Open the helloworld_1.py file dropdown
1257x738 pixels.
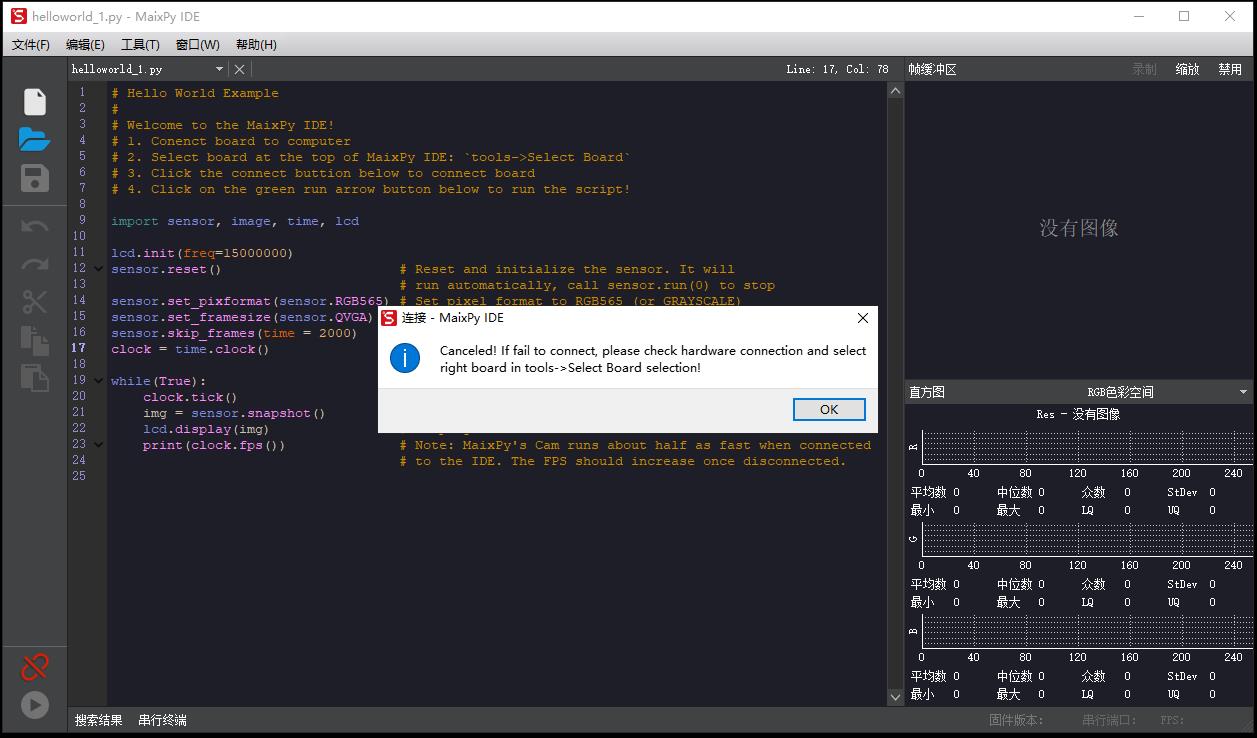click(x=220, y=69)
